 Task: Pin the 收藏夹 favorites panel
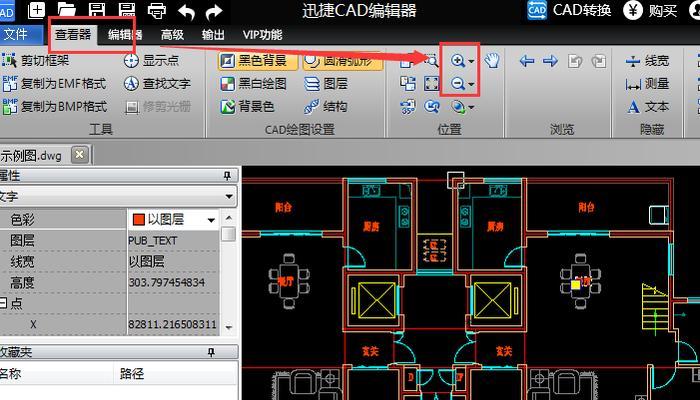pos(212,352)
